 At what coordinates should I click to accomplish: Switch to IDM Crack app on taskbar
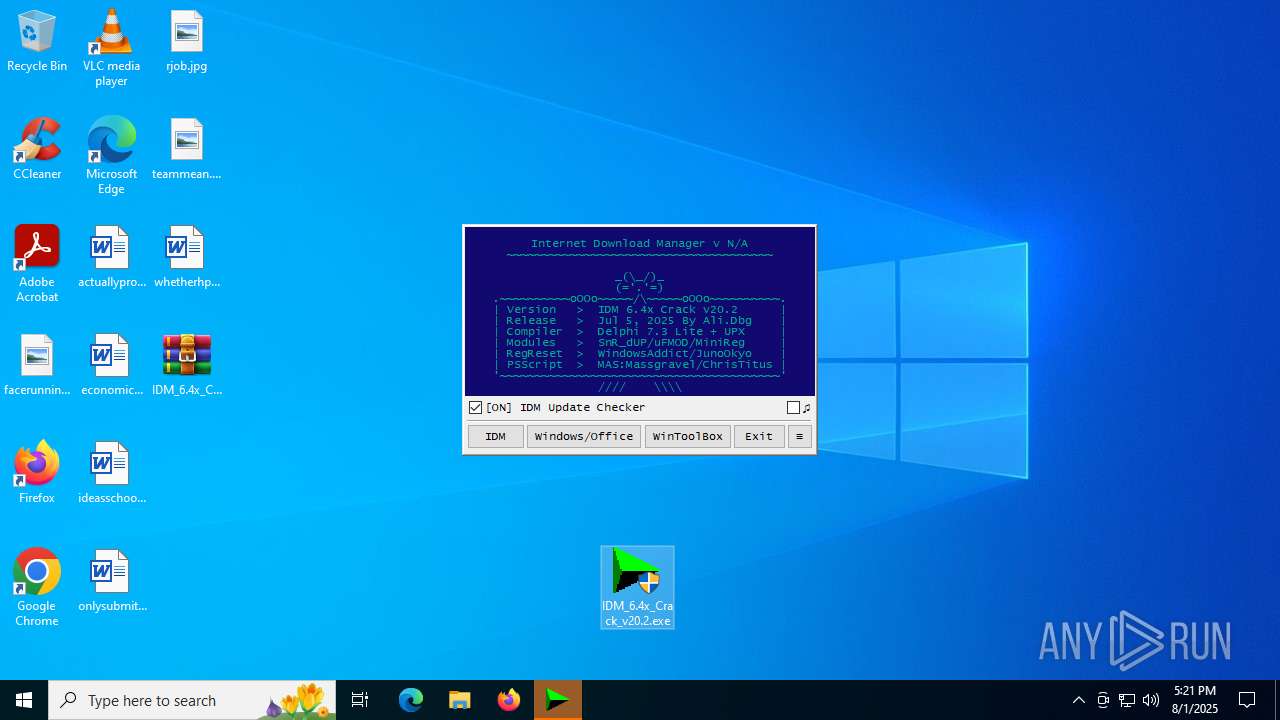click(558, 700)
